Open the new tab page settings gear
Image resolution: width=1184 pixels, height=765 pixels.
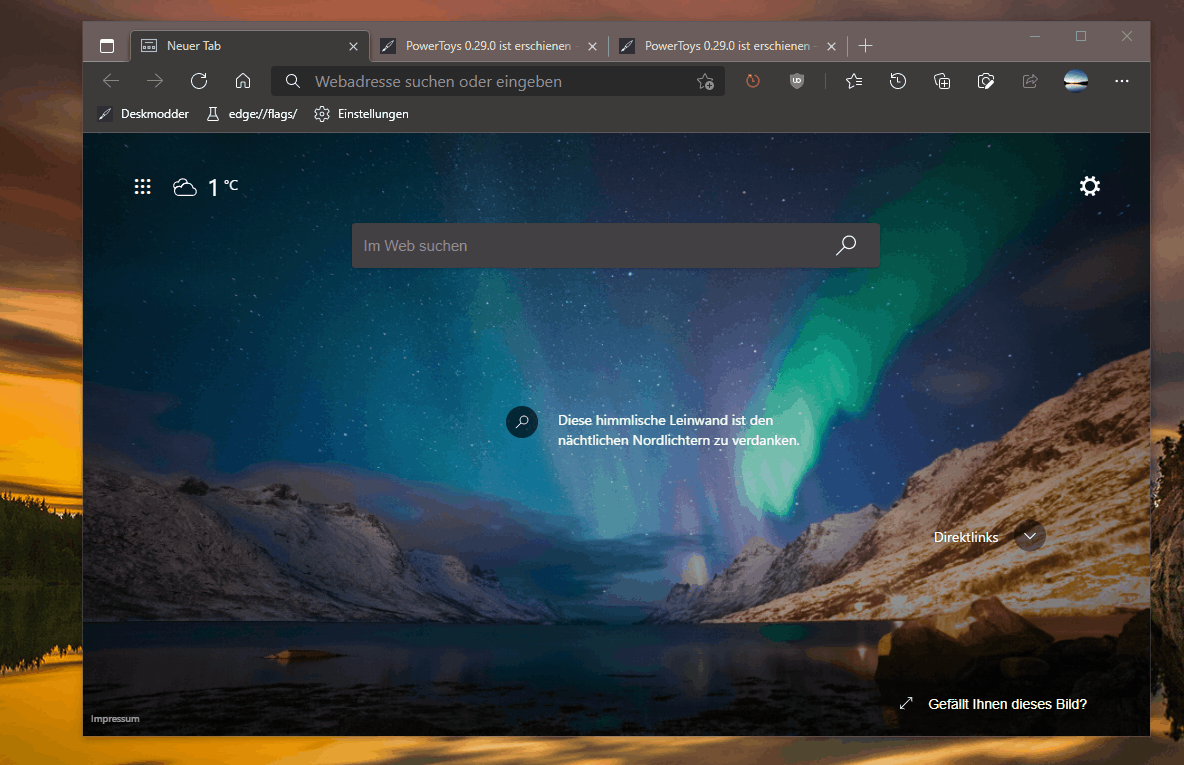(x=1089, y=186)
